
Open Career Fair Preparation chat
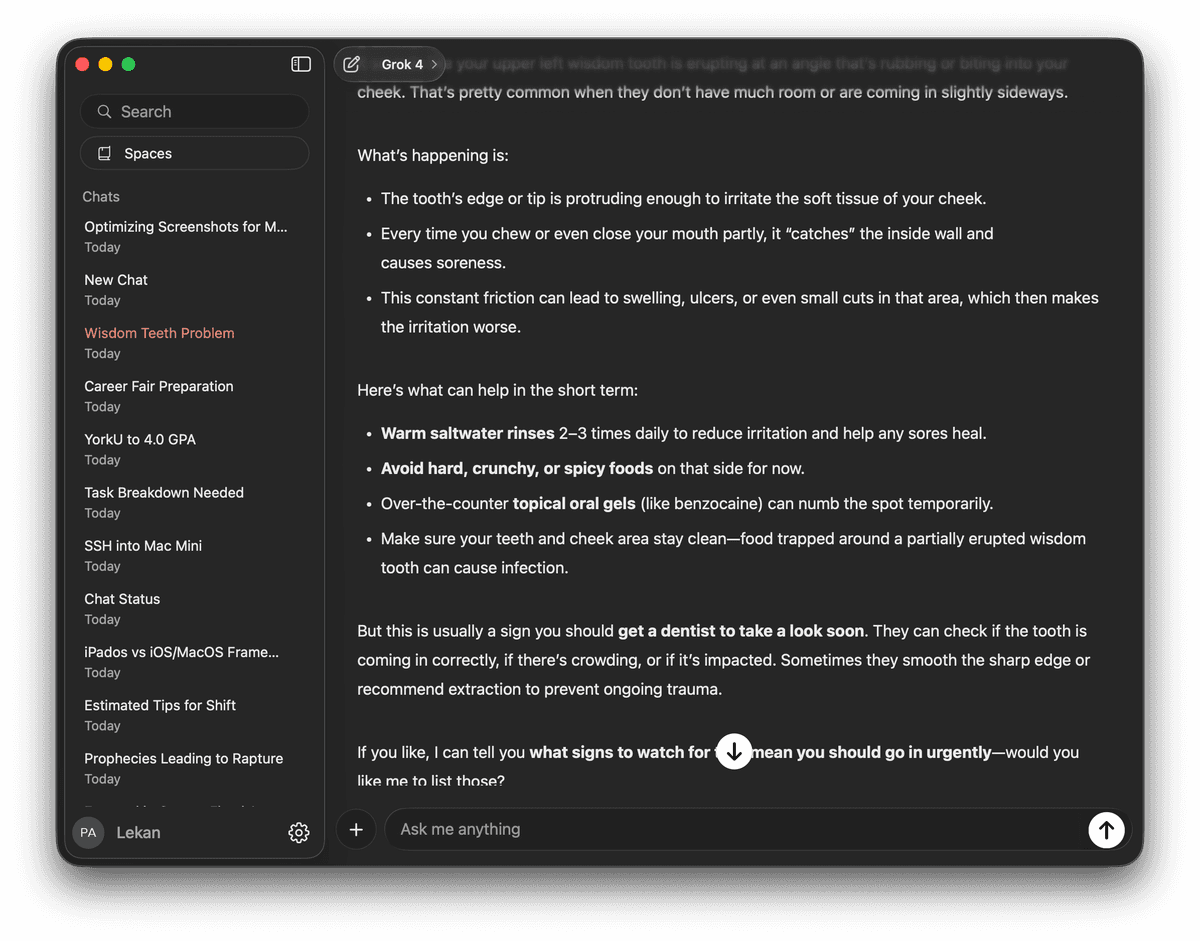click(x=159, y=395)
